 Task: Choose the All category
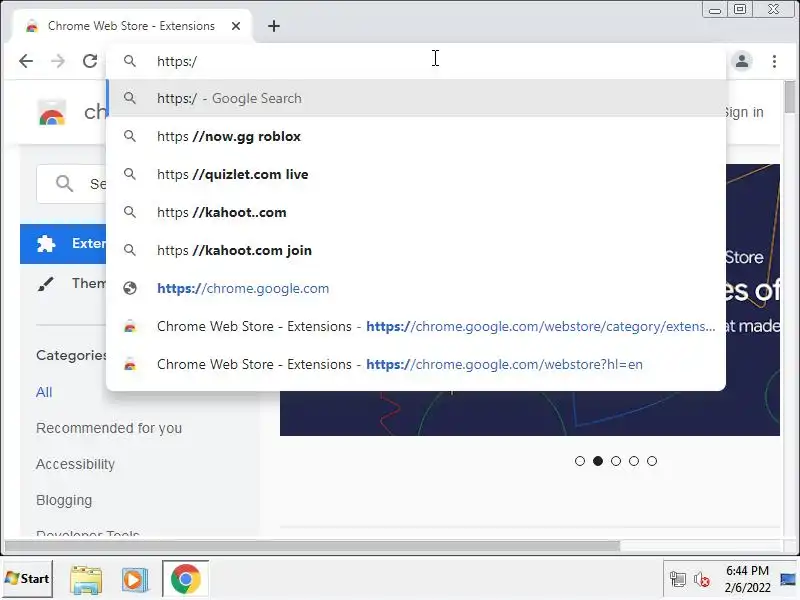coord(44,392)
